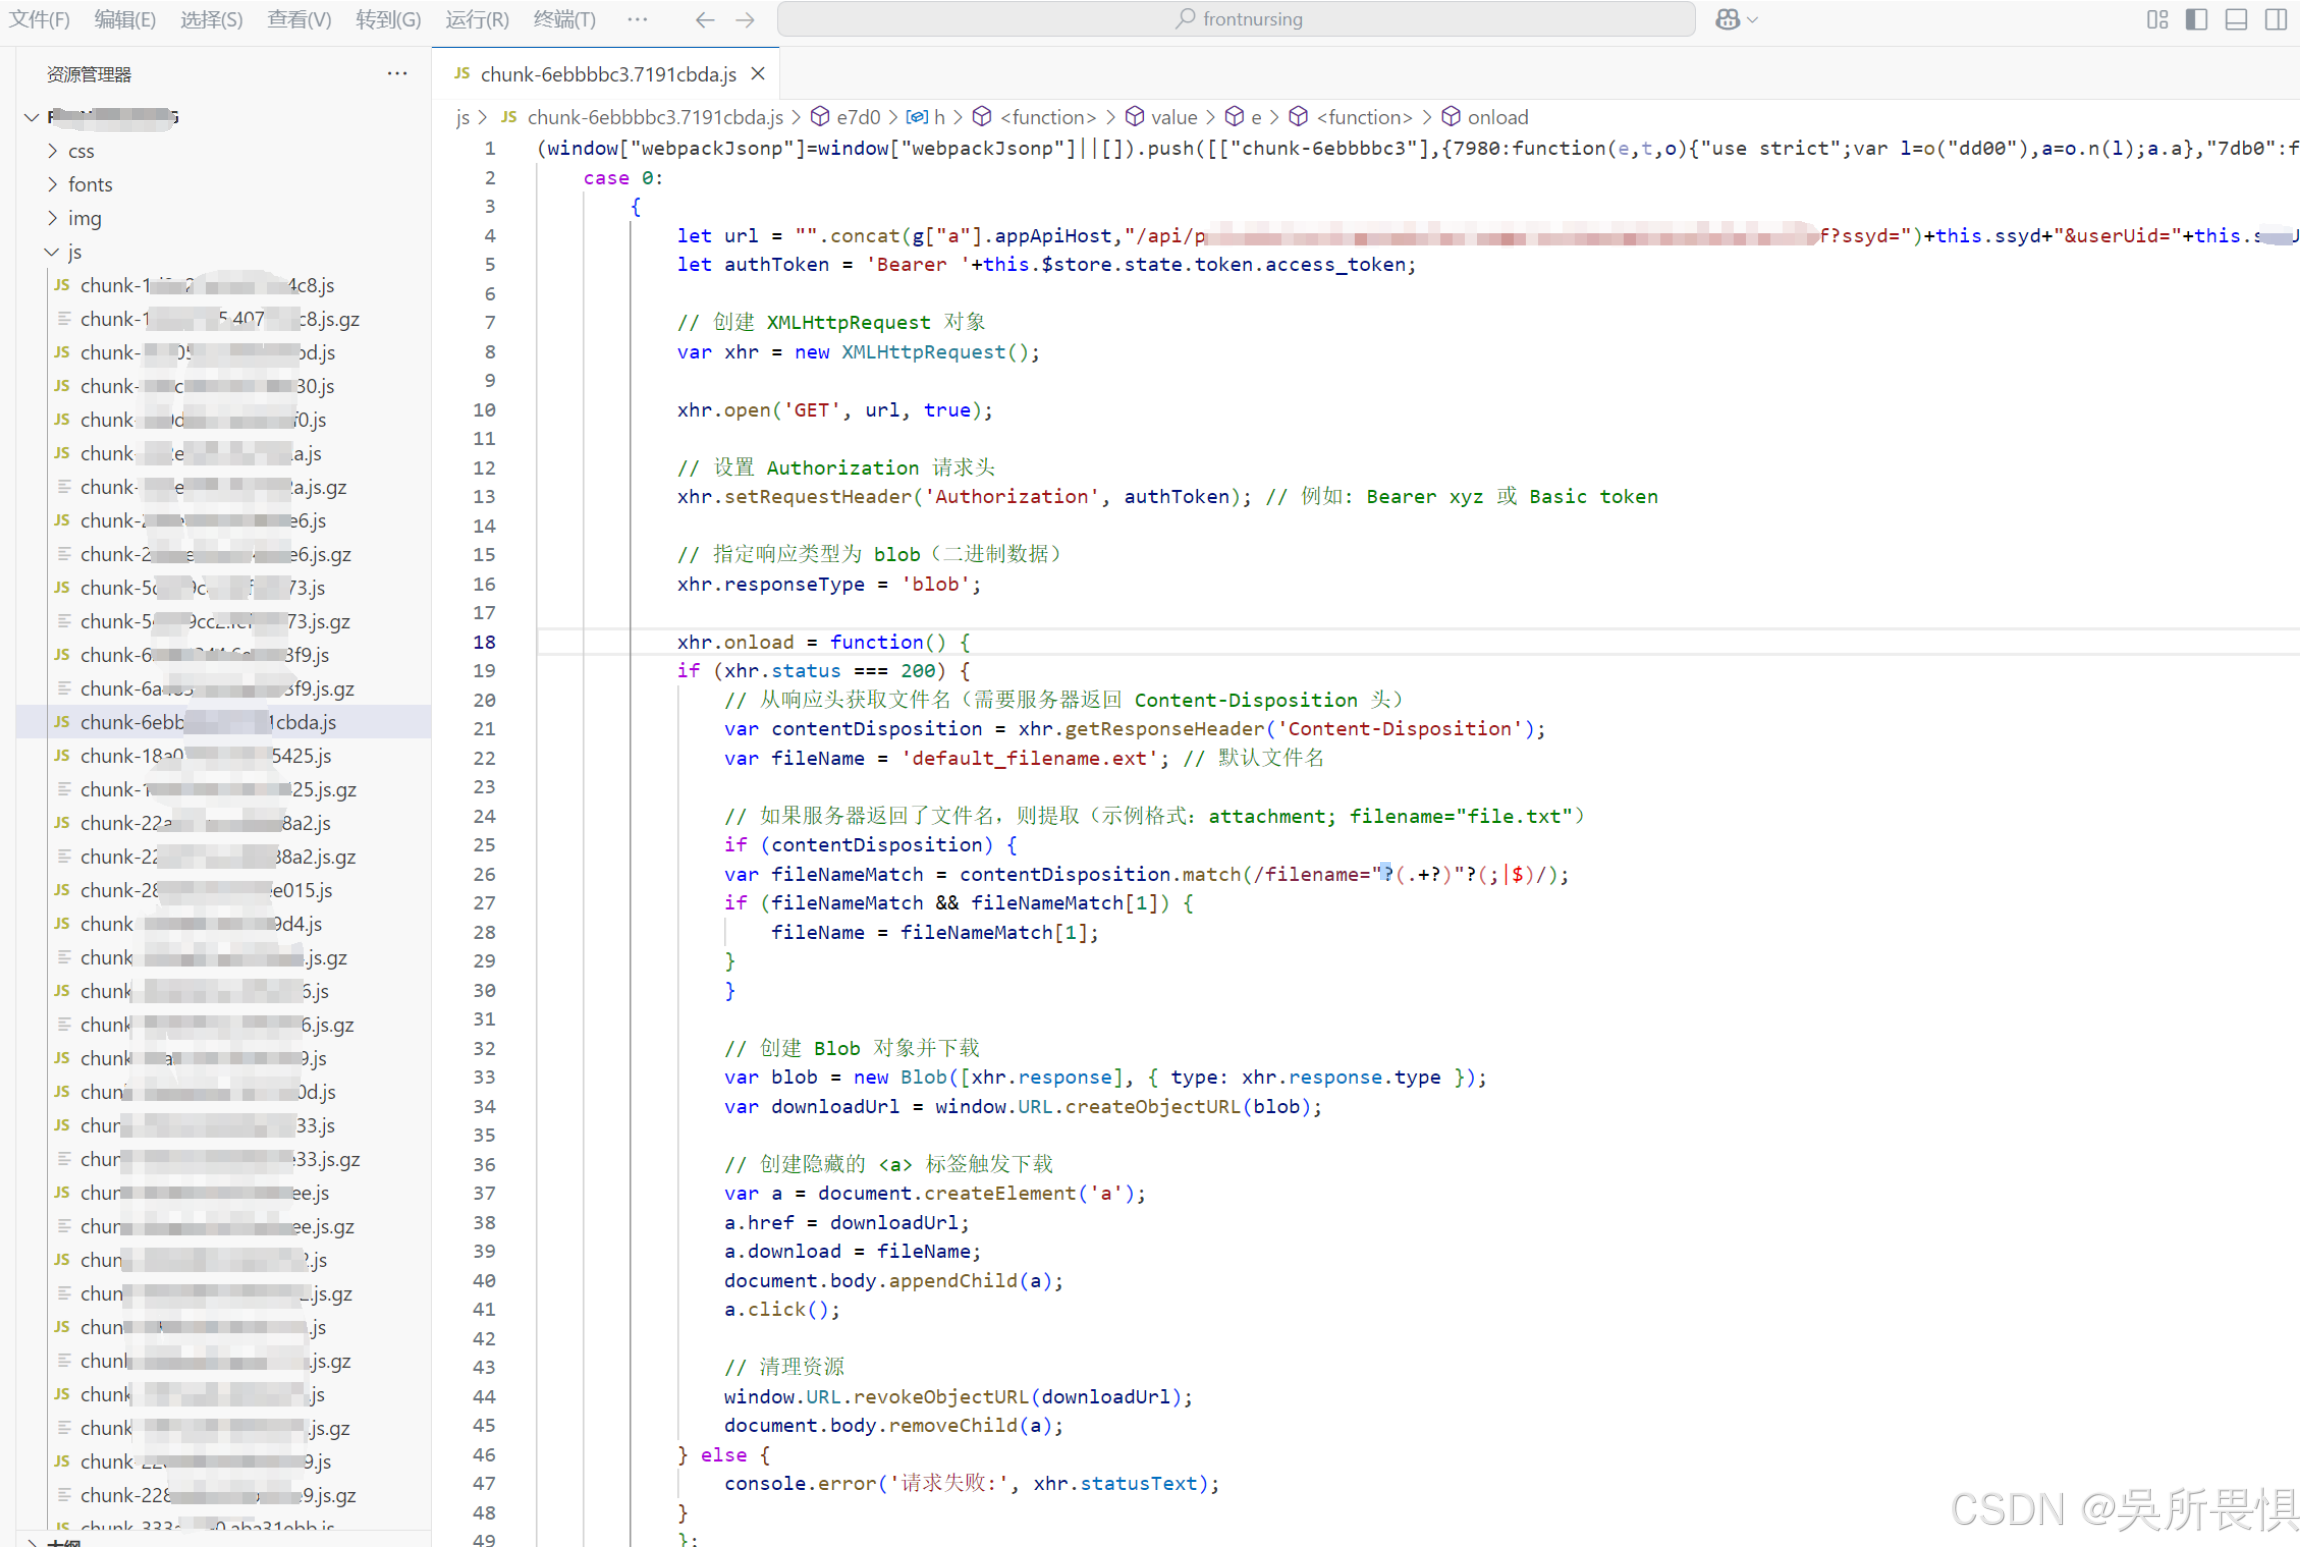Expand the img folder
Image resolution: width=2304 pixels, height=1548 pixels.
point(52,218)
